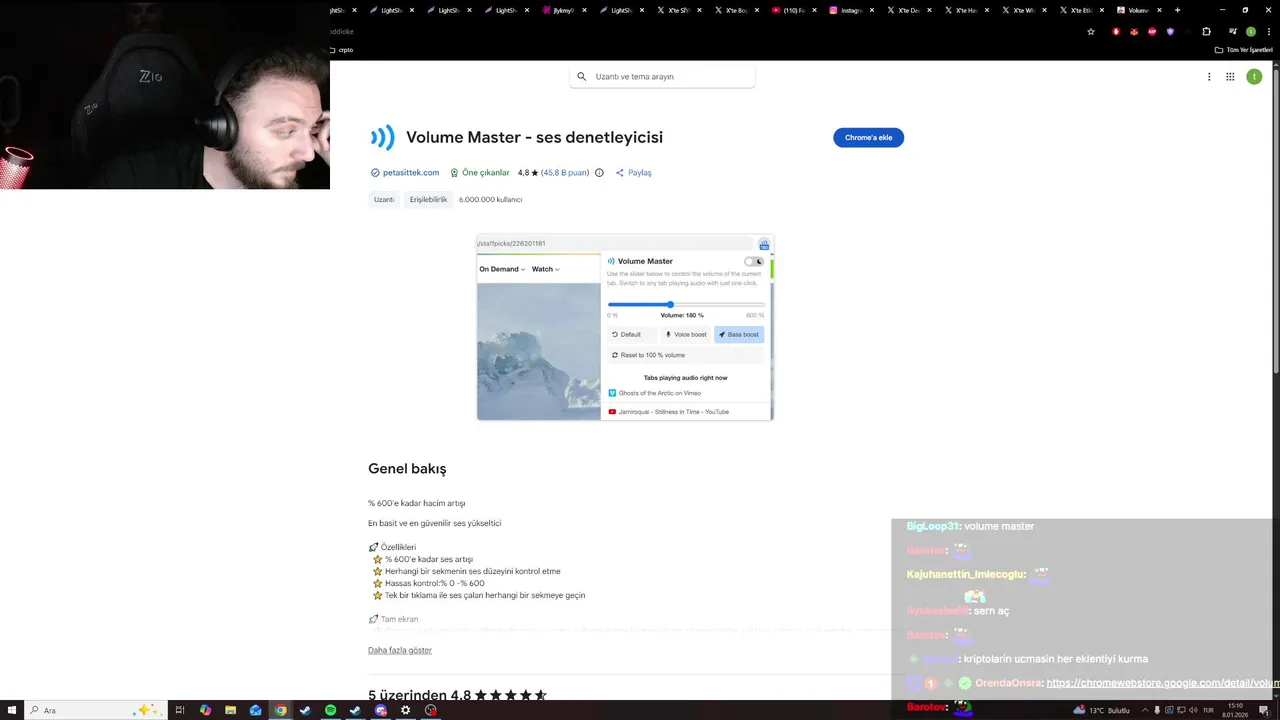Open the Settings gear on the taskbar
The width and height of the screenshot is (1280, 720).
(405, 710)
